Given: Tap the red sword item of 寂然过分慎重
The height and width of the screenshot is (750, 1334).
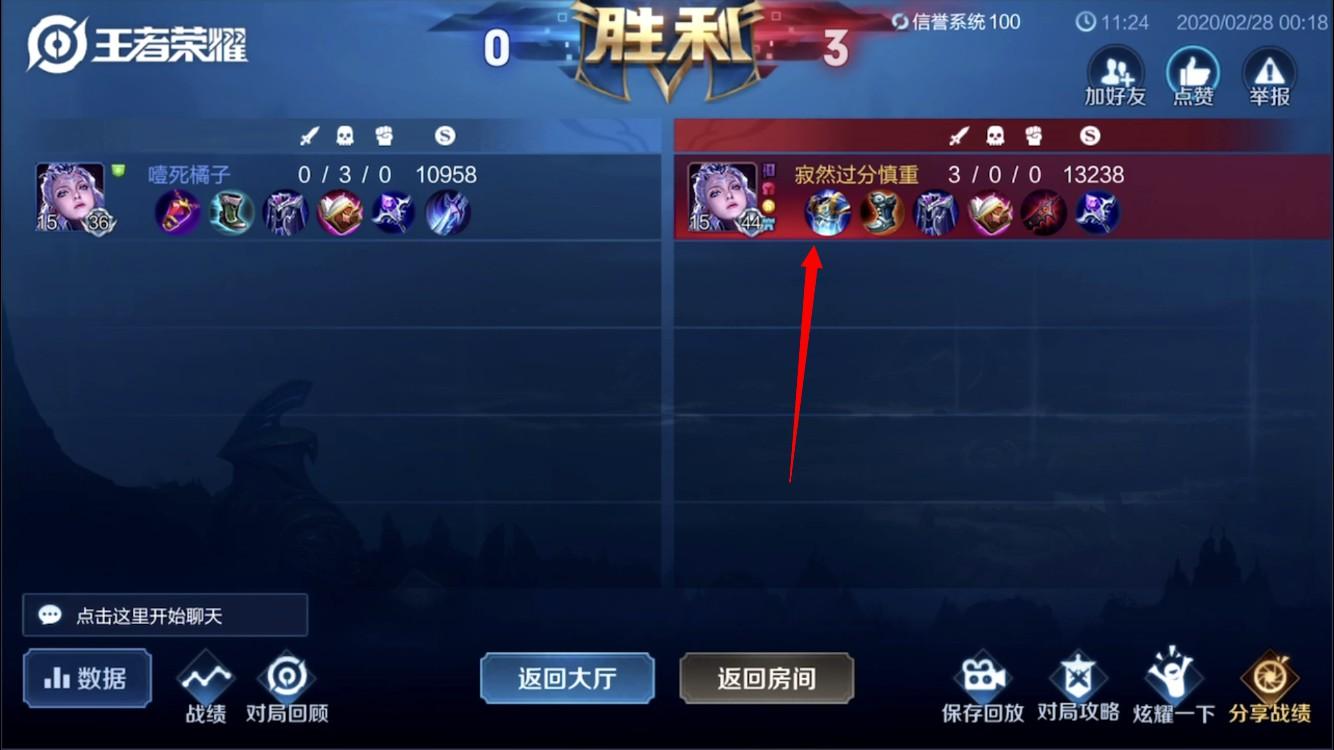Looking at the screenshot, I should pos(1044,213).
